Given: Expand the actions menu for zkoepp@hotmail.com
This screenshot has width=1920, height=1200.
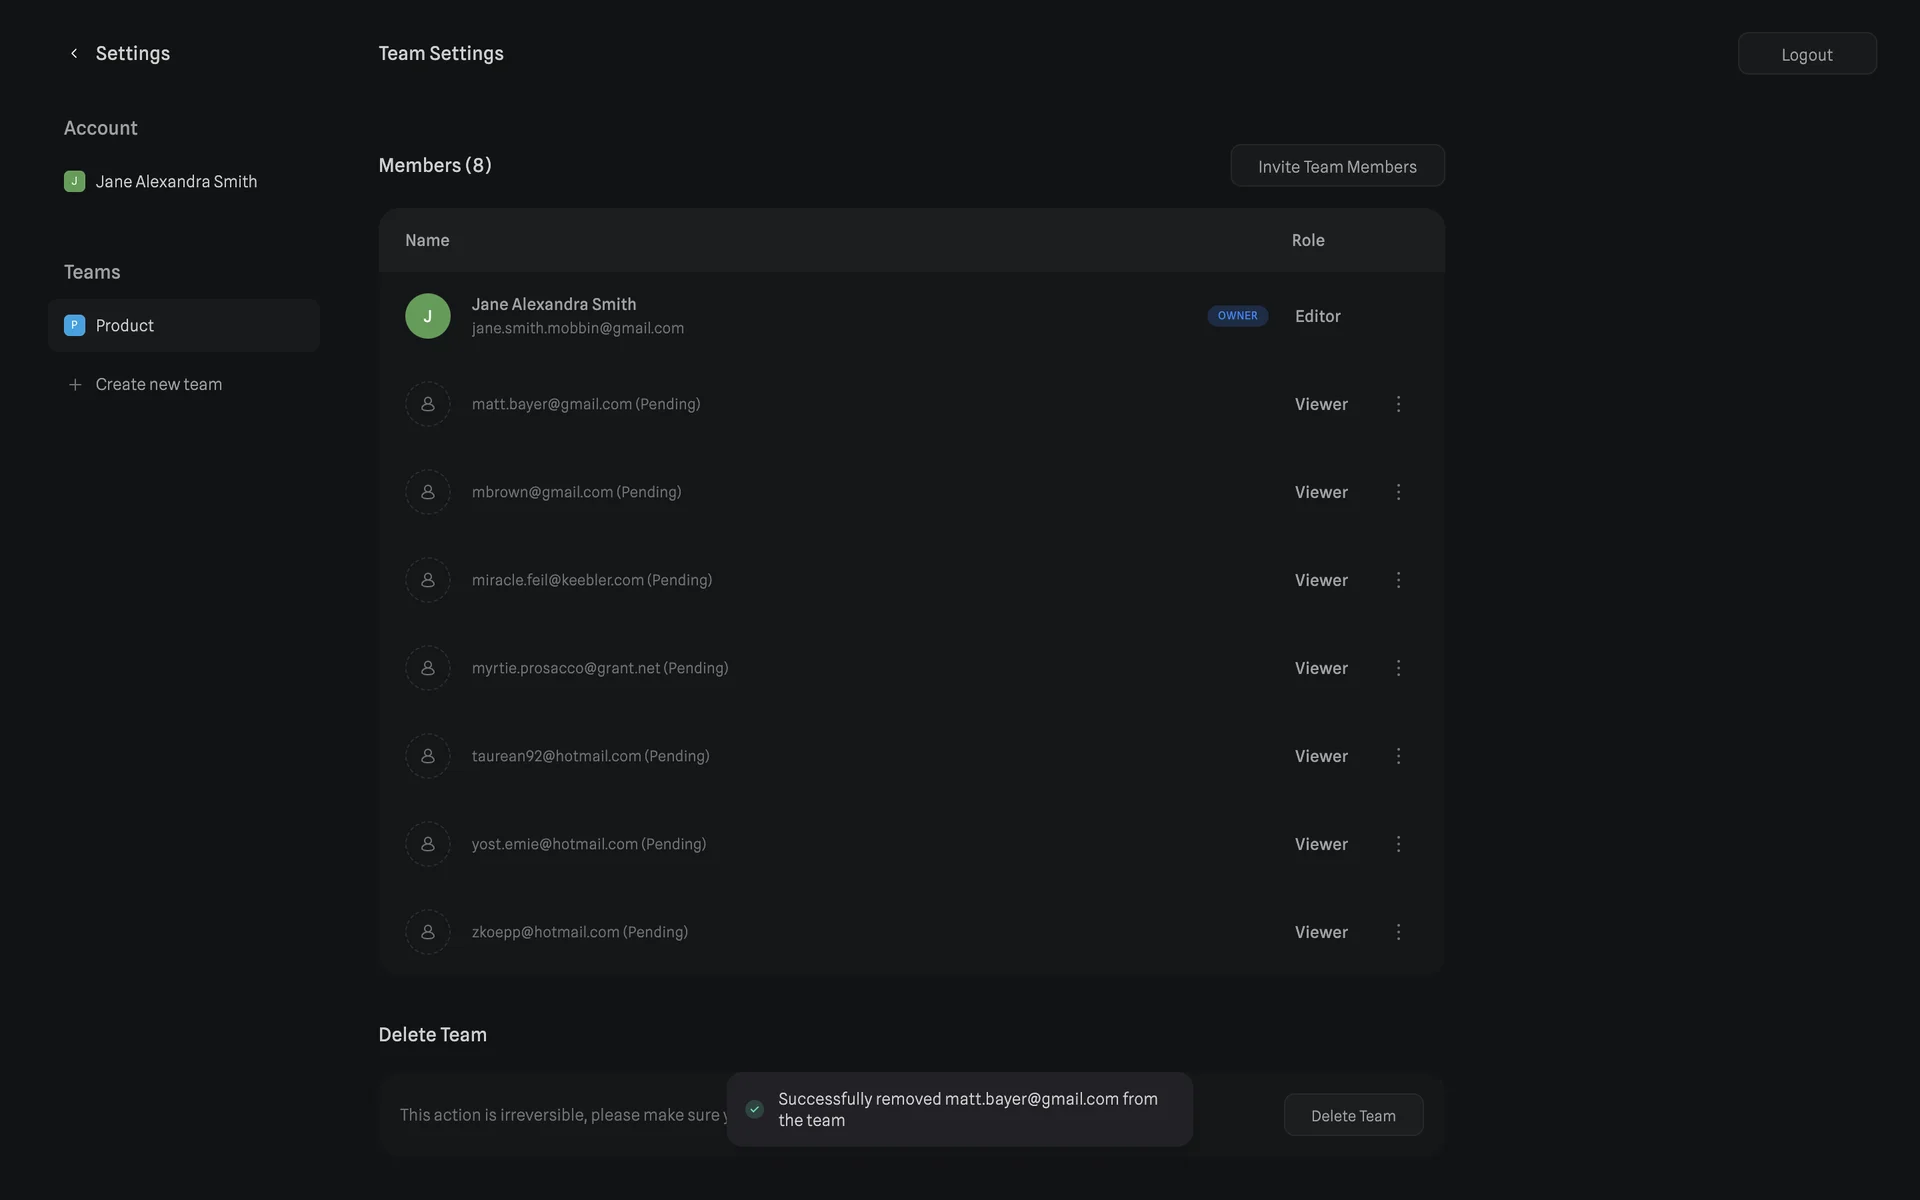Looking at the screenshot, I should tap(1398, 932).
